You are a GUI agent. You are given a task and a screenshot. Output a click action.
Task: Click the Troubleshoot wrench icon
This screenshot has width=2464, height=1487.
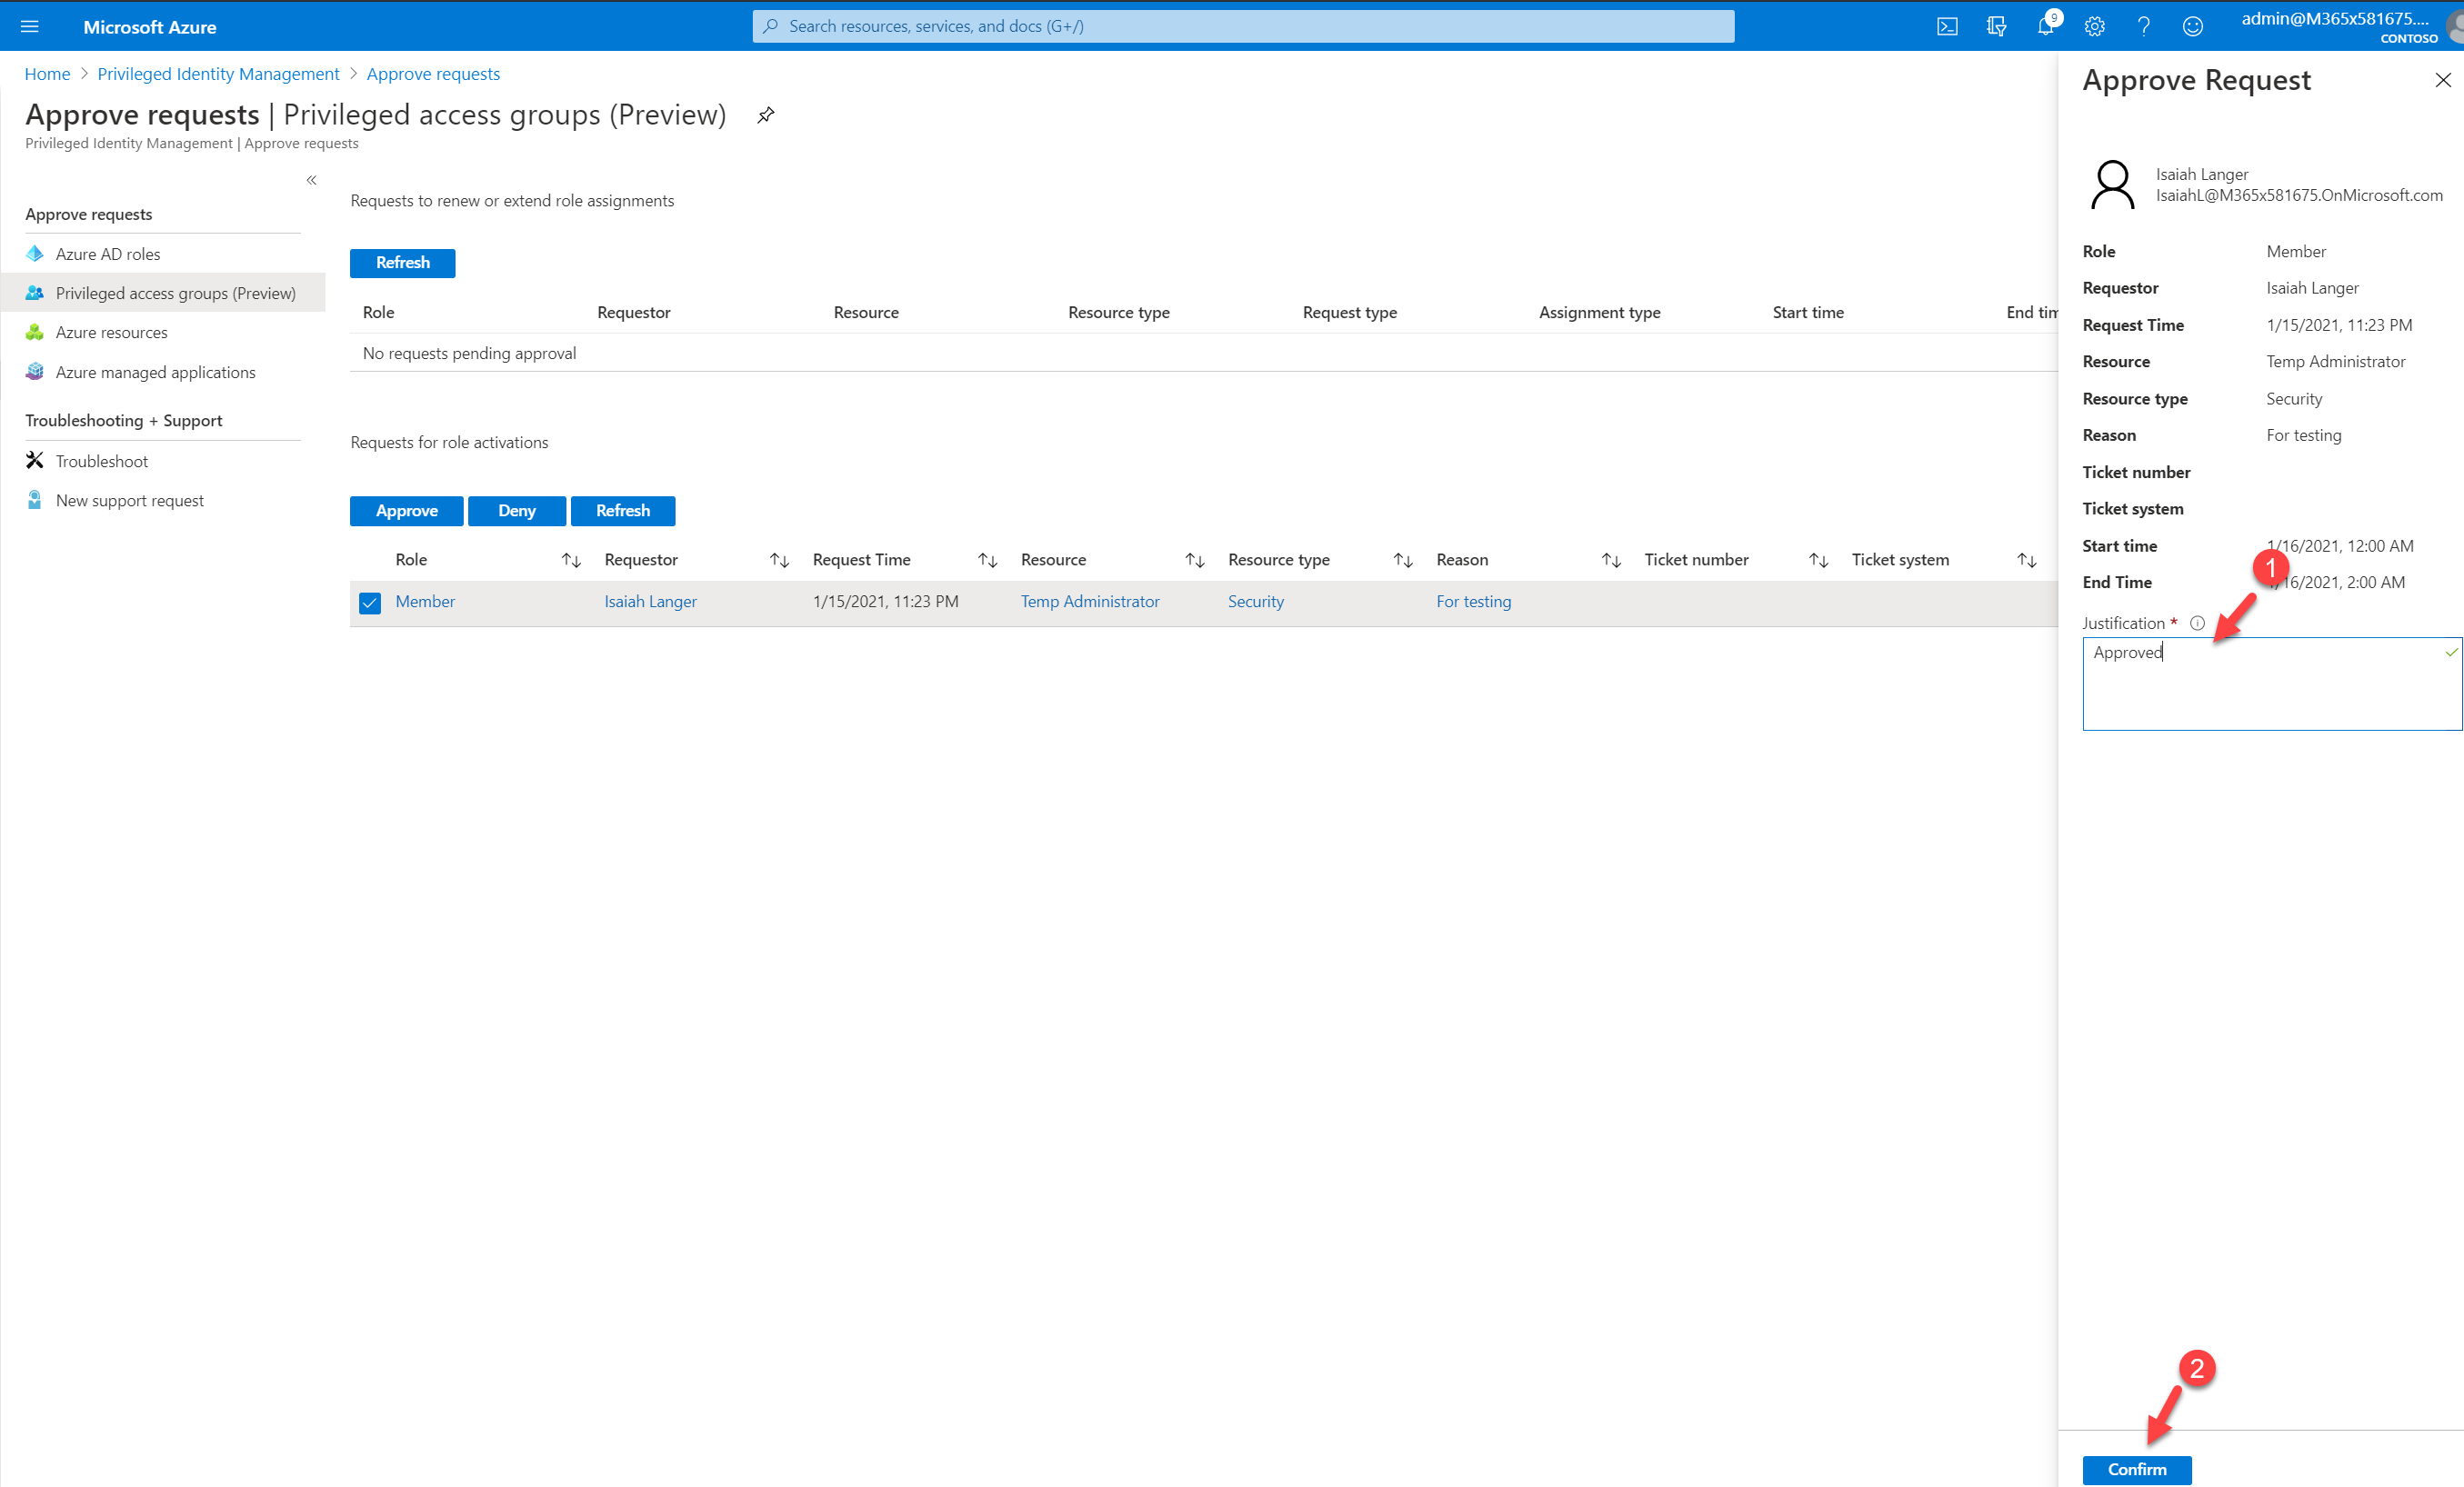click(x=35, y=461)
